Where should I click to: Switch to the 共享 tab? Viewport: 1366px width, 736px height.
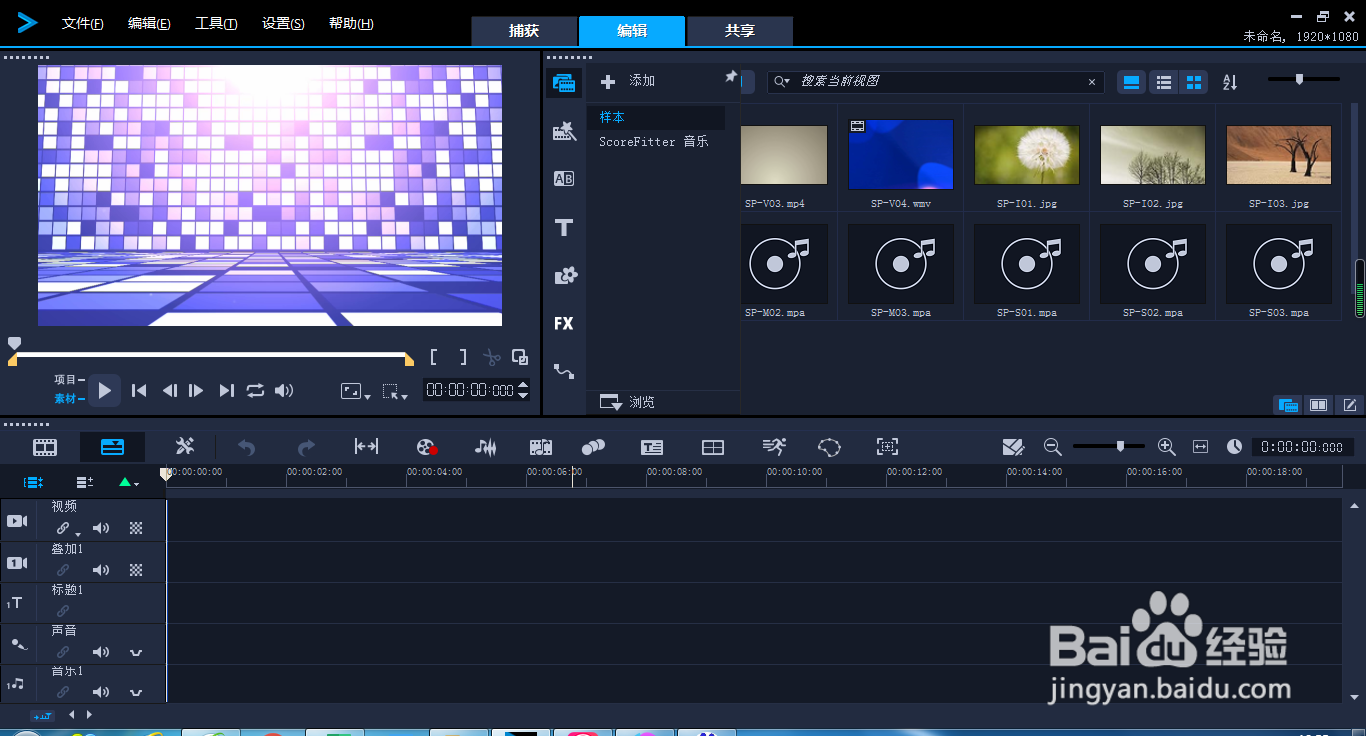740,31
